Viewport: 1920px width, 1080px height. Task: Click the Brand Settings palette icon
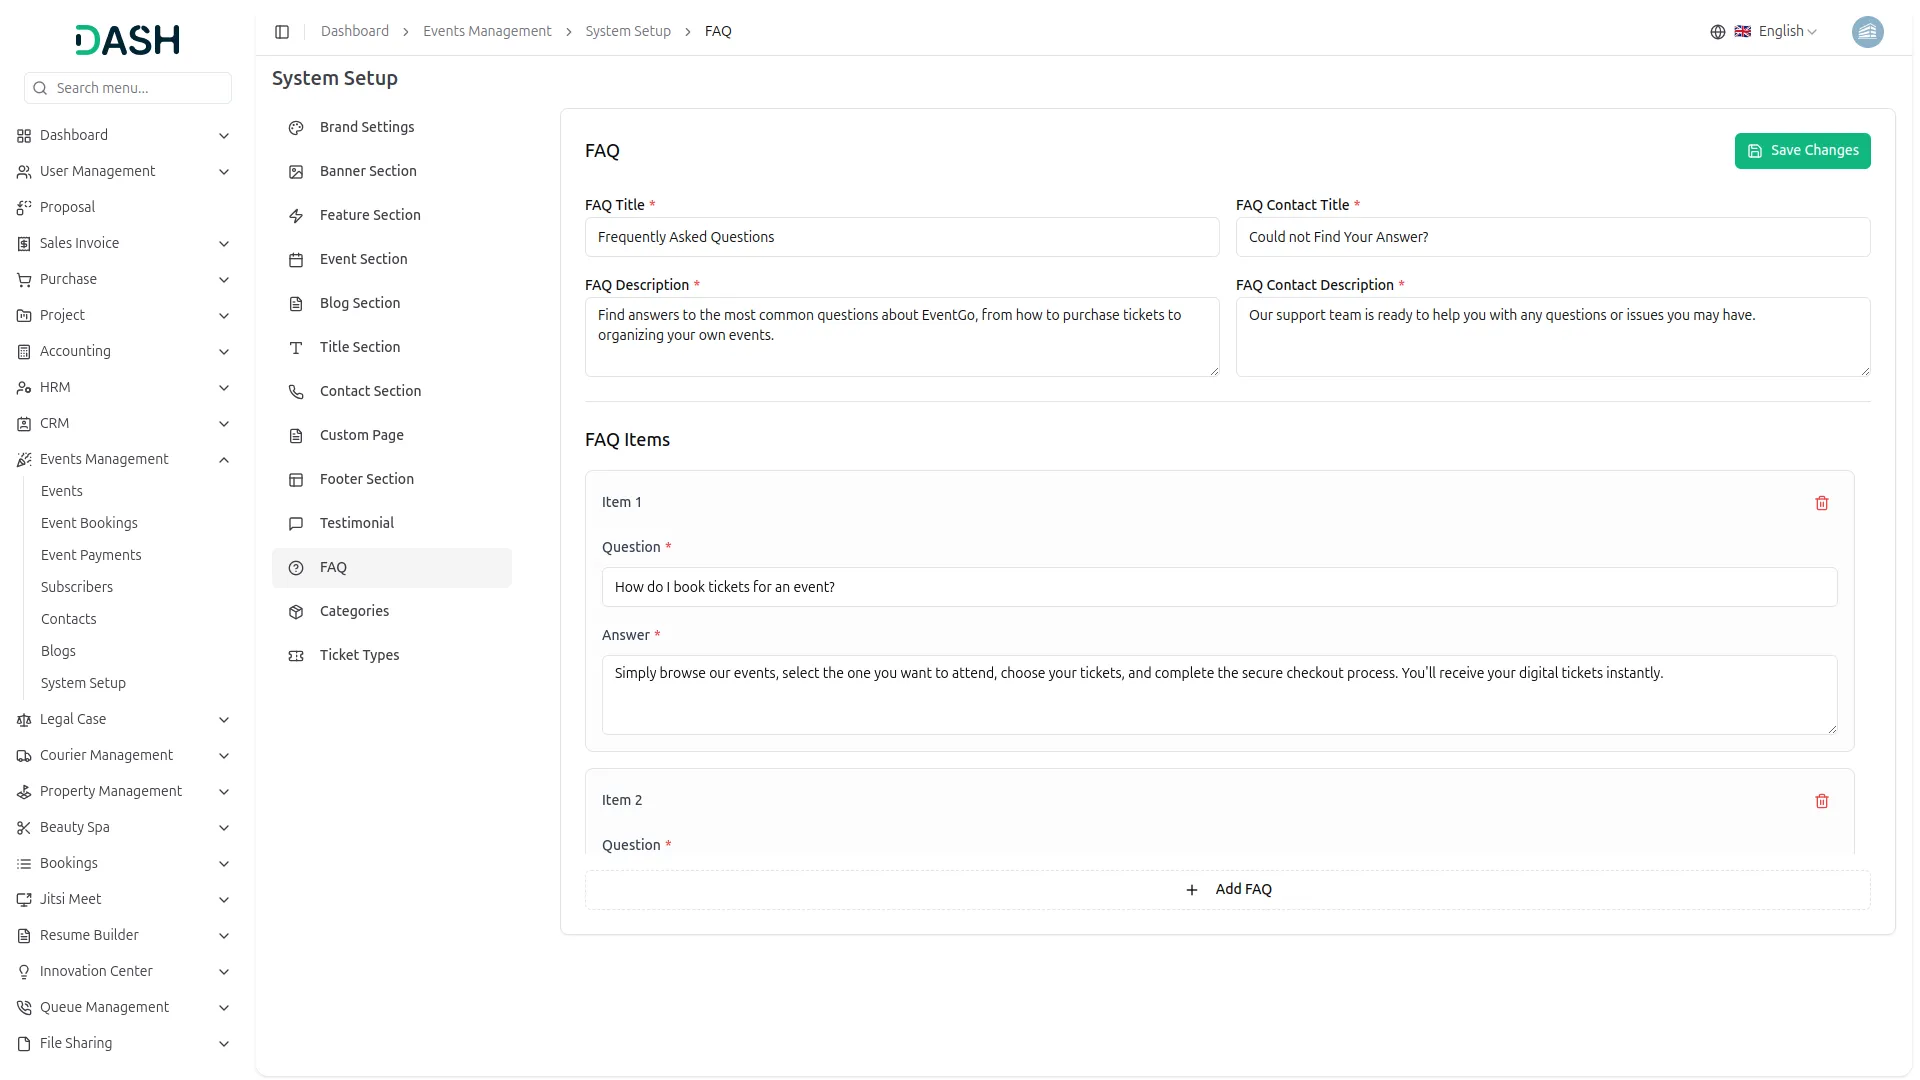click(x=296, y=128)
